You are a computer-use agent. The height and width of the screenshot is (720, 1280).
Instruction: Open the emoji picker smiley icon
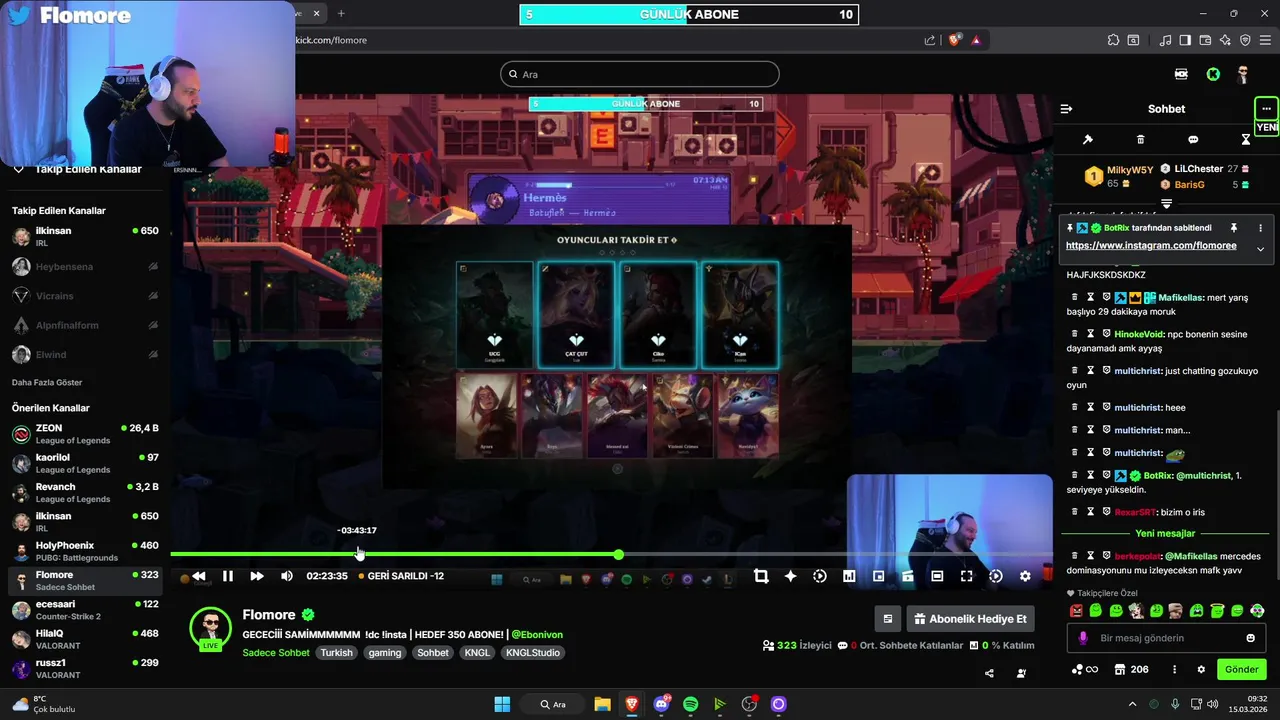click(1250, 638)
